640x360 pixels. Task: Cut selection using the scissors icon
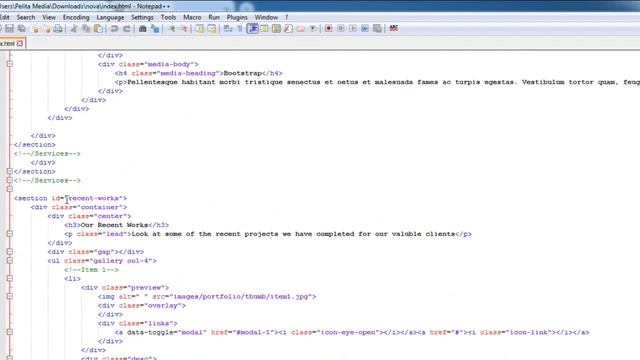74,29
